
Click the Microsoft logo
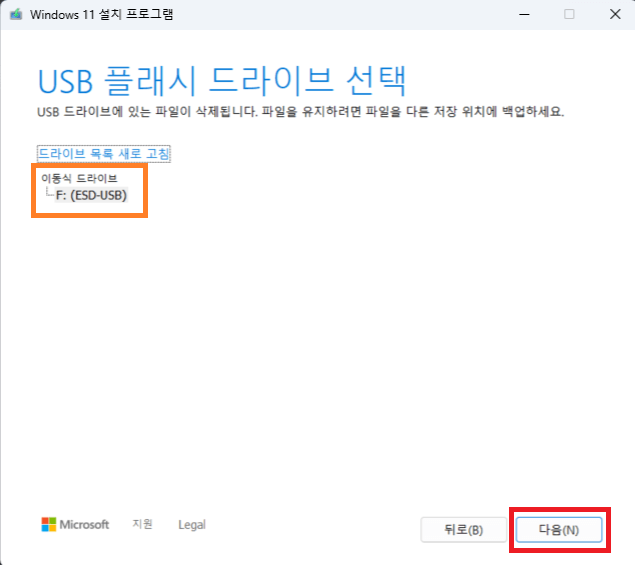coord(75,524)
